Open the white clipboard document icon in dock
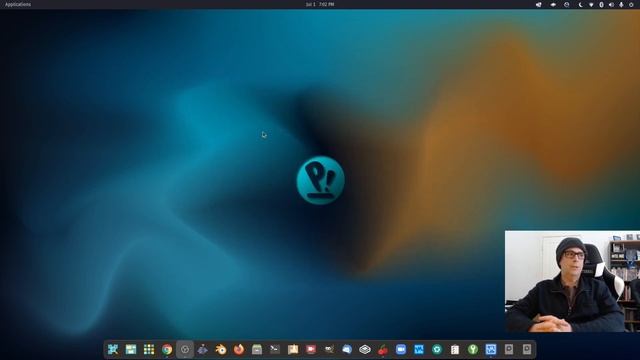The image size is (640, 360). point(455,349)
